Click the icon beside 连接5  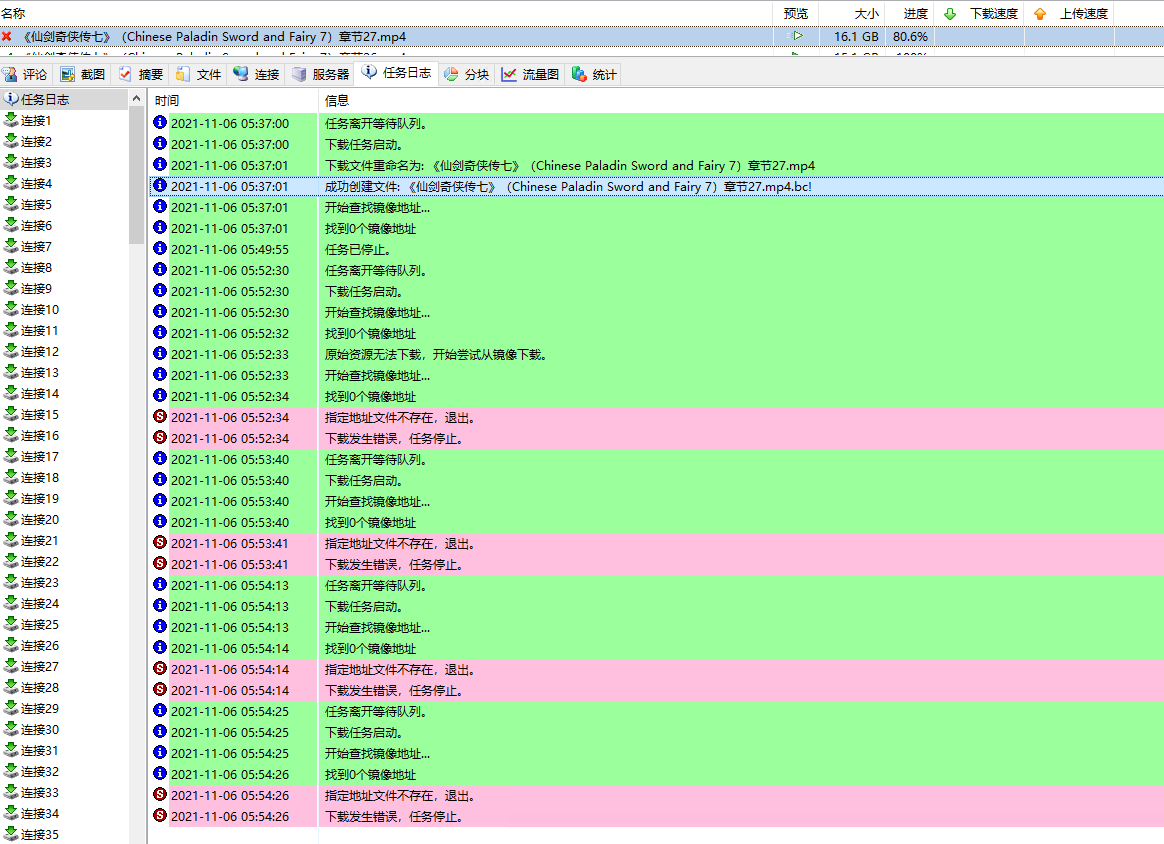click(11, 203)
